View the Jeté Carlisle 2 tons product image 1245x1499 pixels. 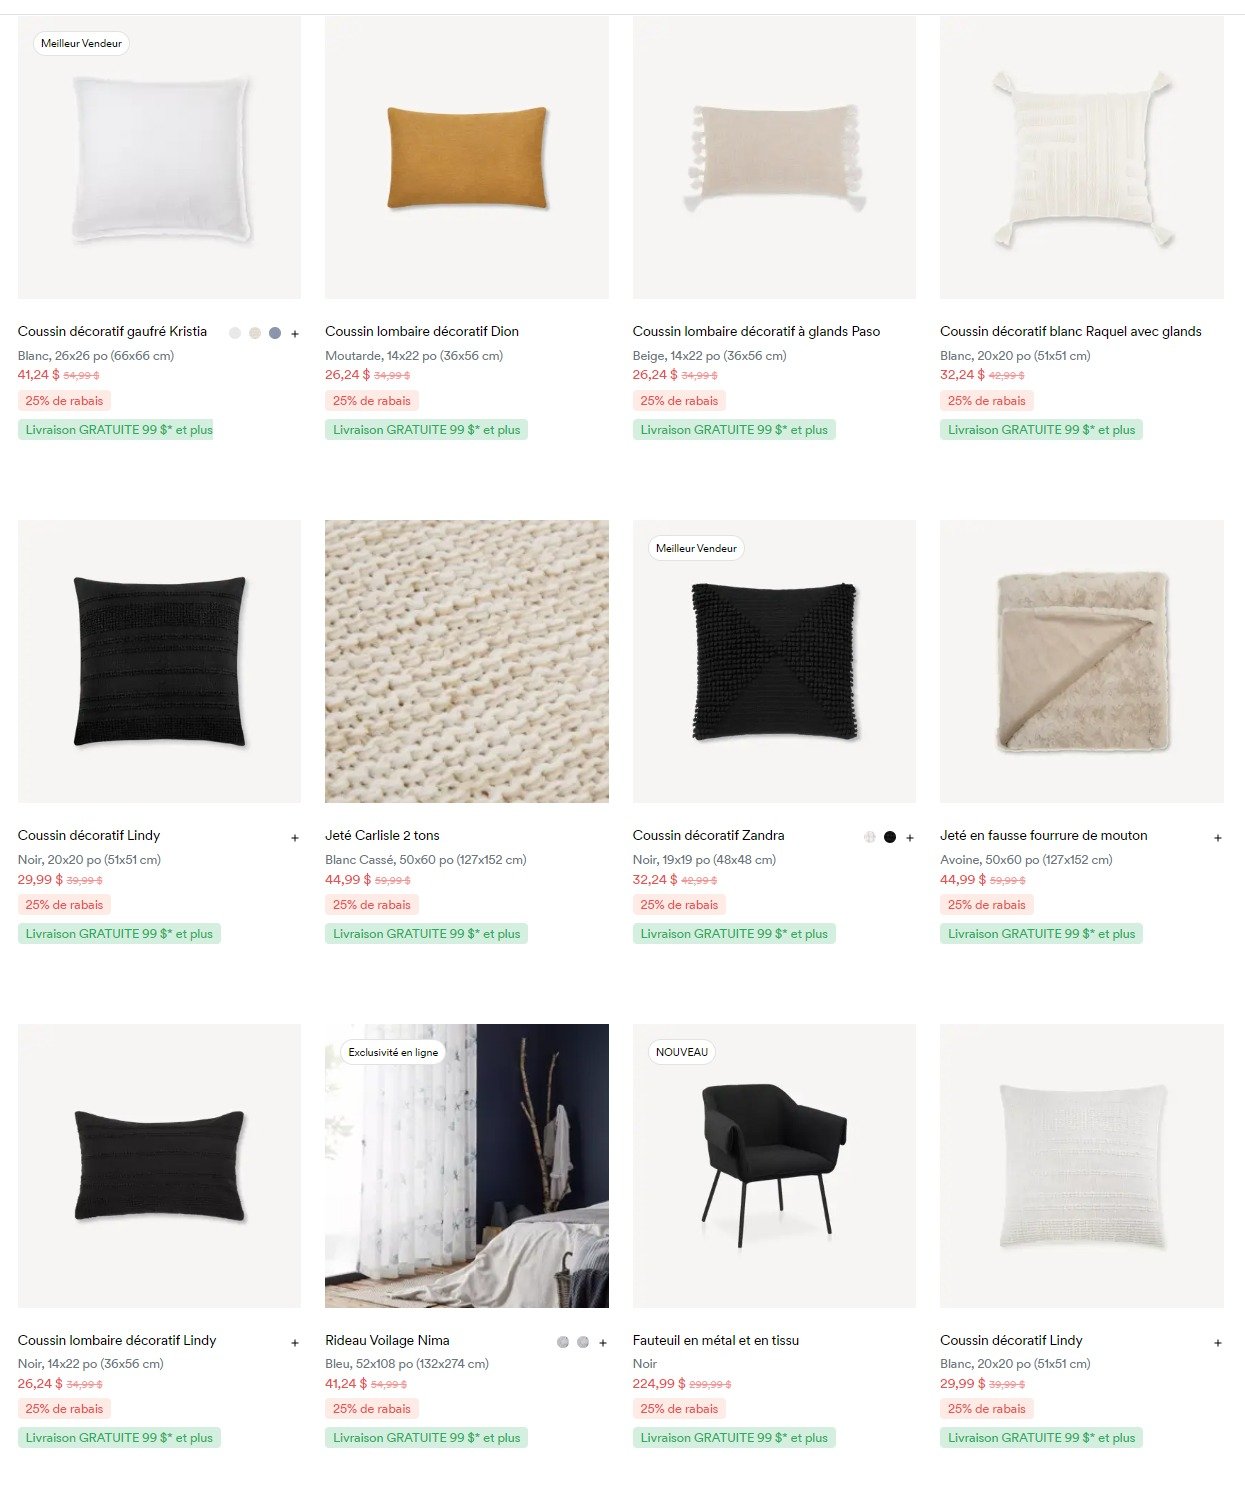pos(467,661)
